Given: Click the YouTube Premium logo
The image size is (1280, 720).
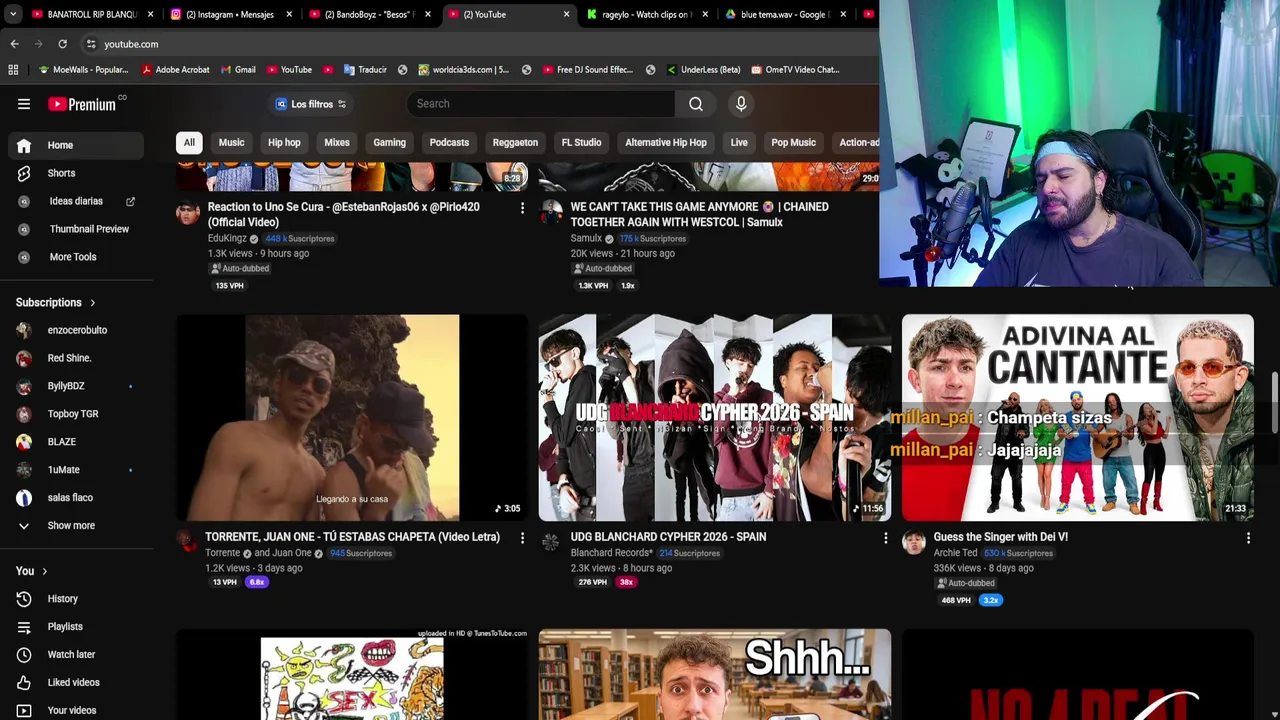Looking at the screenshot, I should (x=82, y=104).
